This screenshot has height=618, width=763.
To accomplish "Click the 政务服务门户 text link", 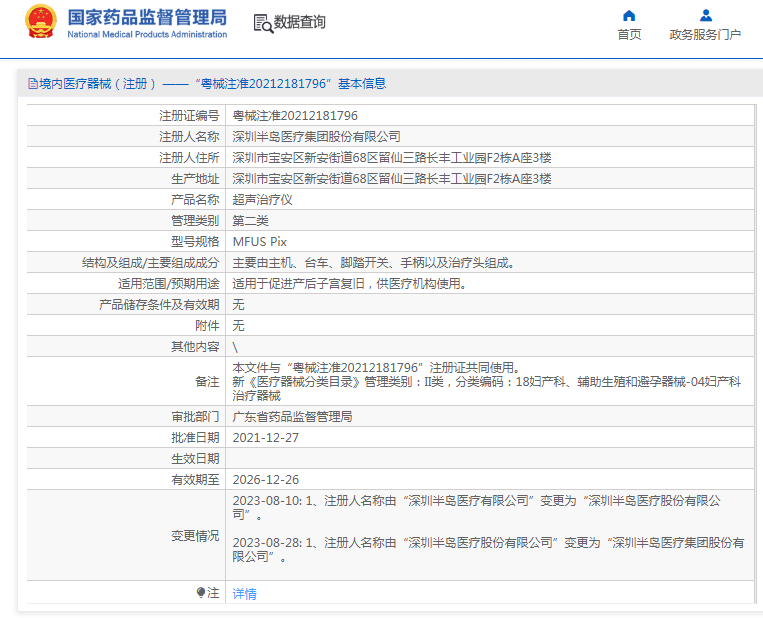I will pyautogui.click(x=705, y=35).
